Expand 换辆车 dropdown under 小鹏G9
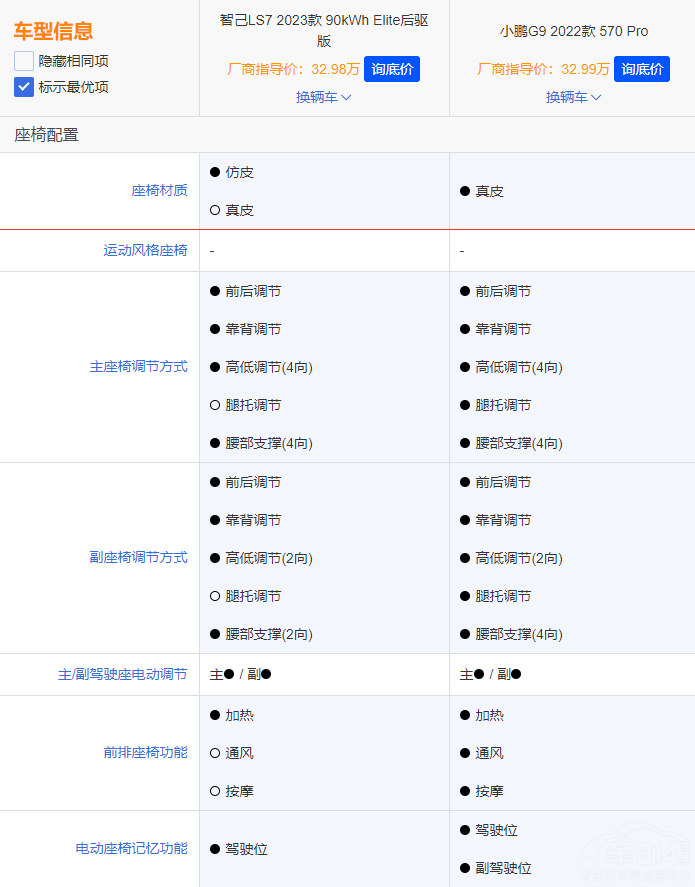This screenshot has height=887, width=695. point(574,97)
